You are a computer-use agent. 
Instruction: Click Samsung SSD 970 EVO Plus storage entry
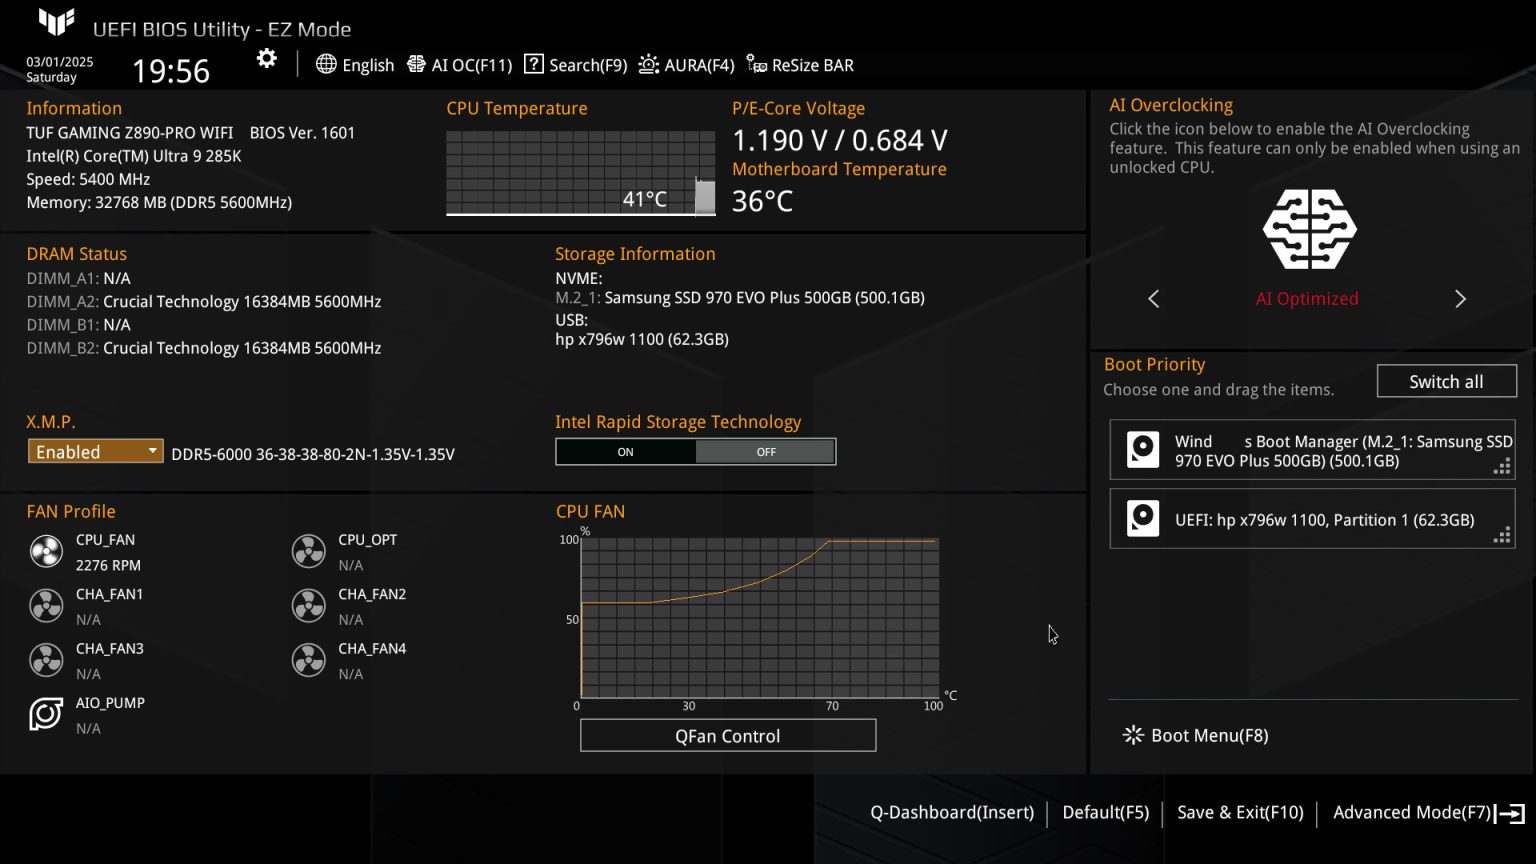click(740, 297)
